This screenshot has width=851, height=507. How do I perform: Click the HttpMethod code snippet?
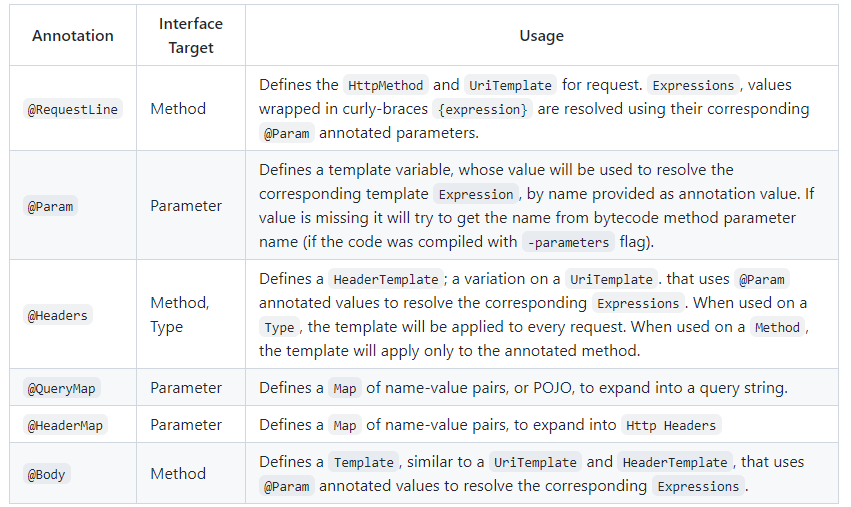click(386, 85)
